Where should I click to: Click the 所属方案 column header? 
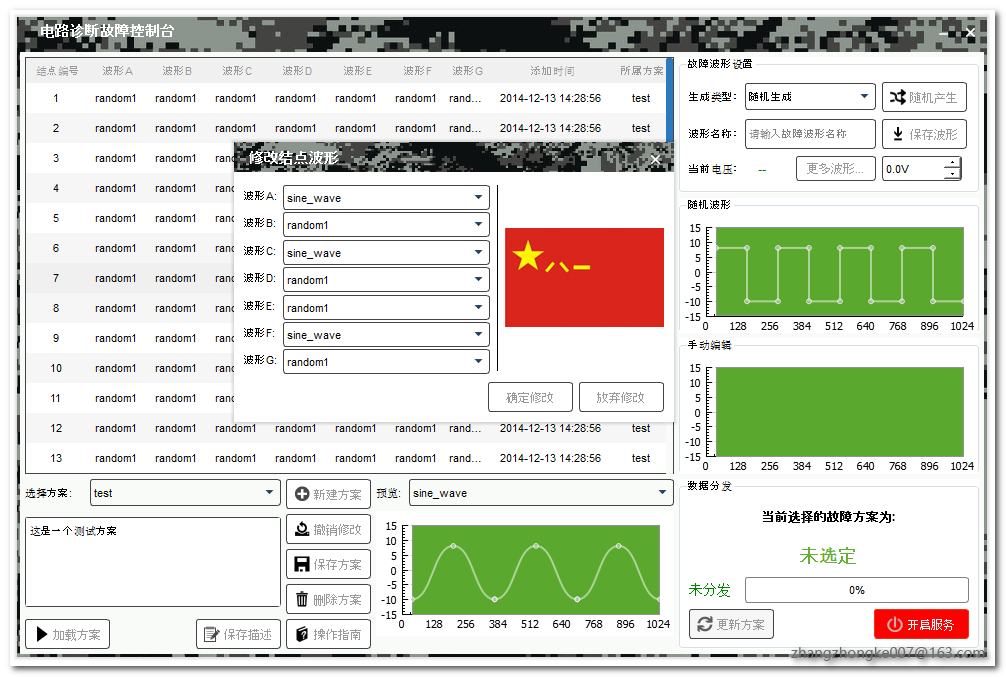click(641, 71)
